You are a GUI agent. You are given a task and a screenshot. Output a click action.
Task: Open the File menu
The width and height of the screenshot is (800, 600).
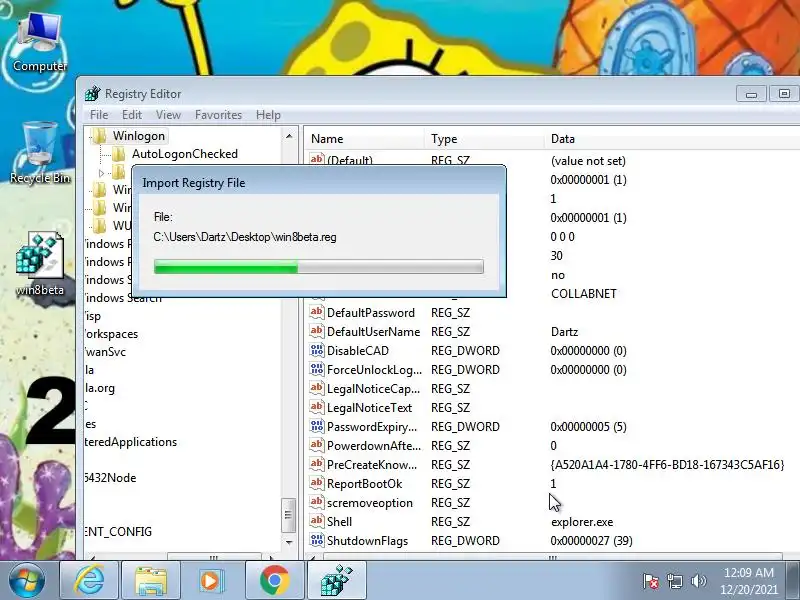click(99, 115)
